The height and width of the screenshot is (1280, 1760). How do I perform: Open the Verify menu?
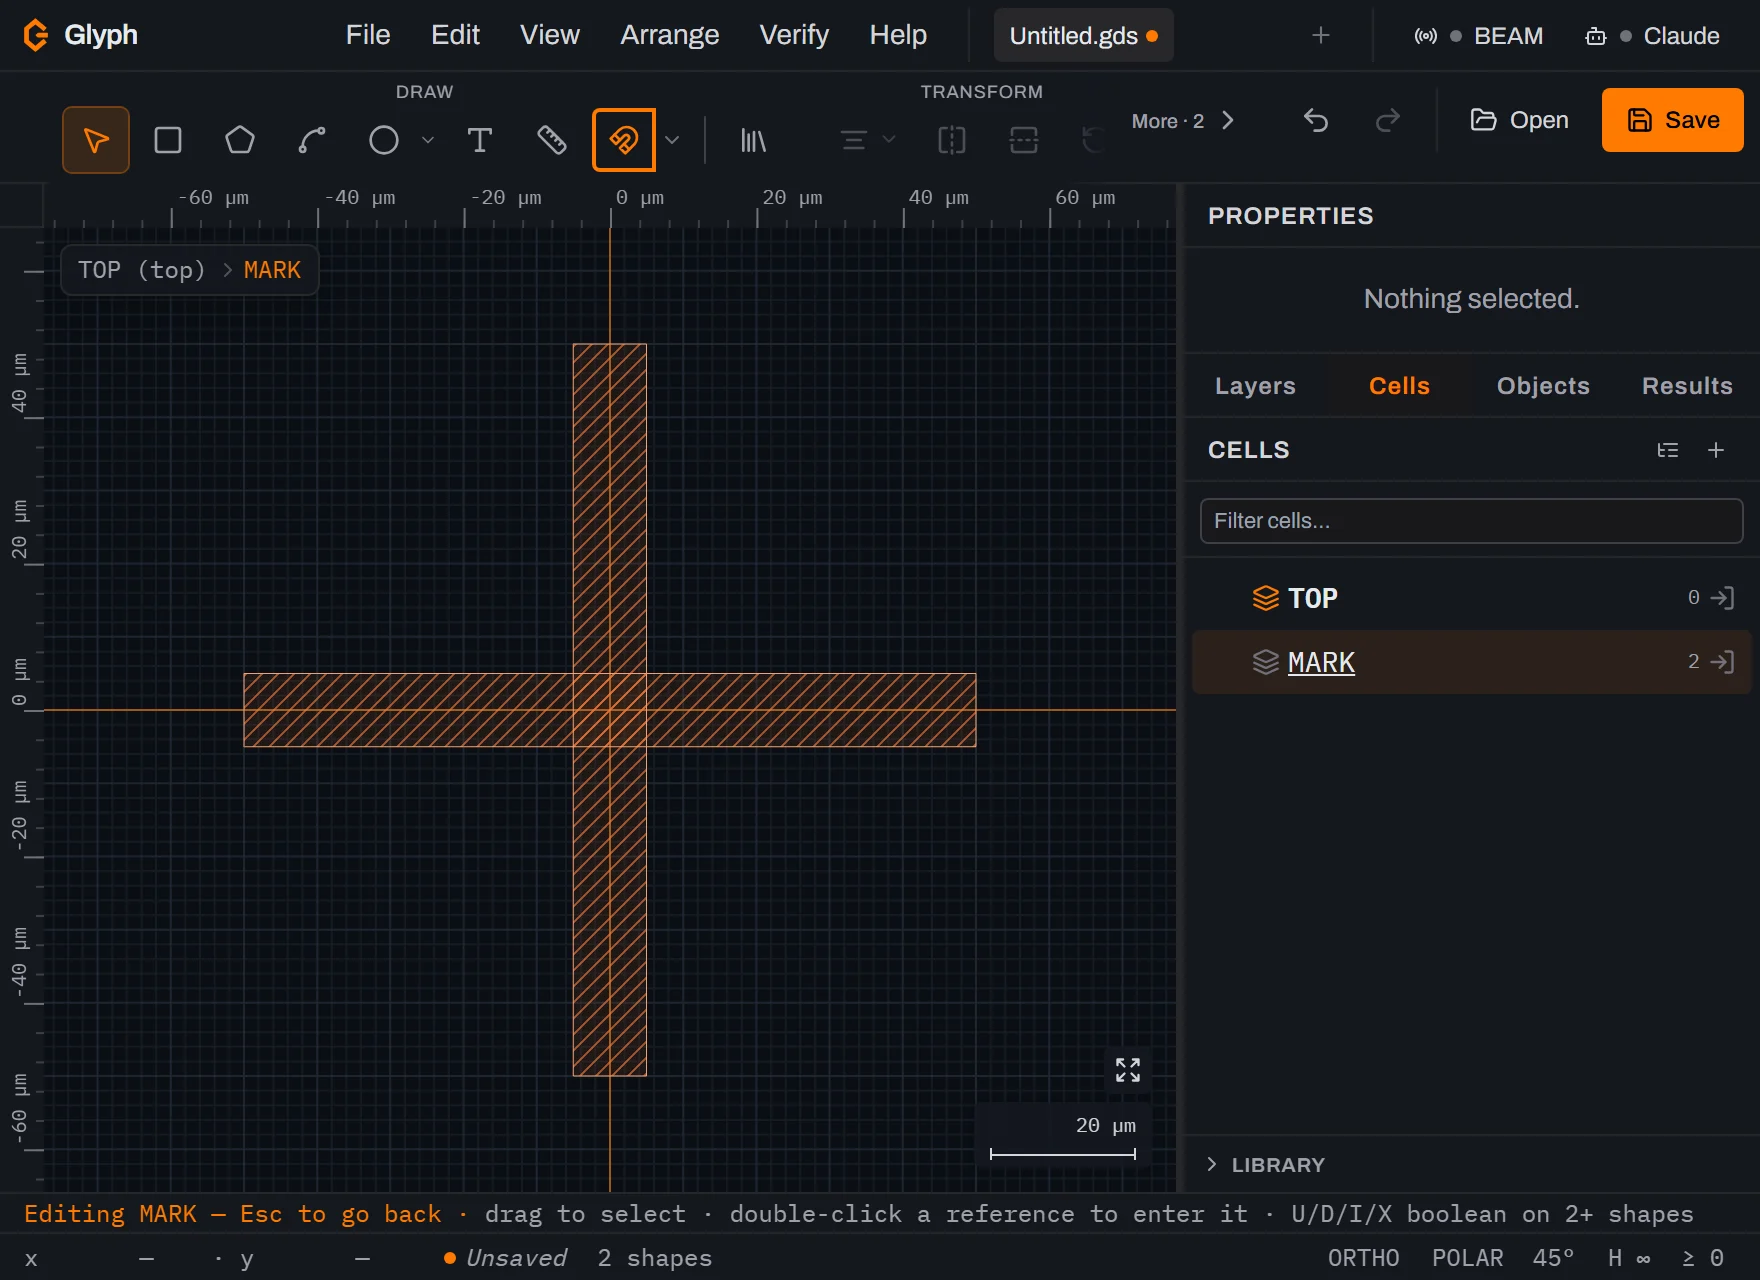tap(794, 35)
